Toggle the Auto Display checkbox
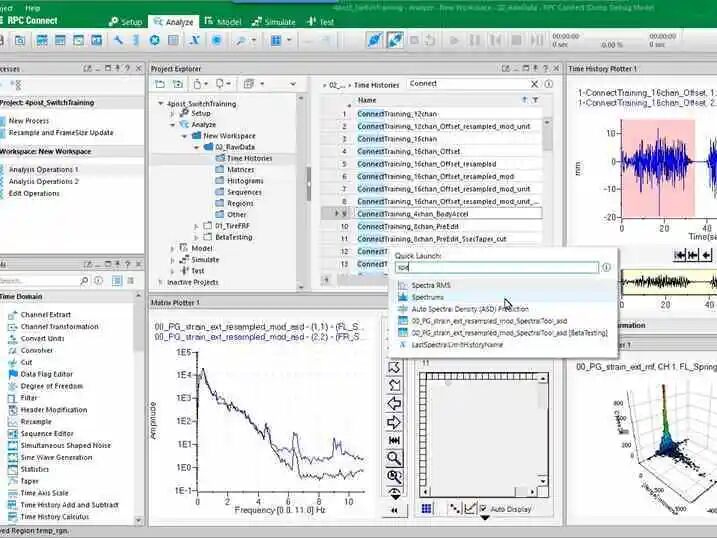Screen dimensions: 717x538 pos(483,509)
